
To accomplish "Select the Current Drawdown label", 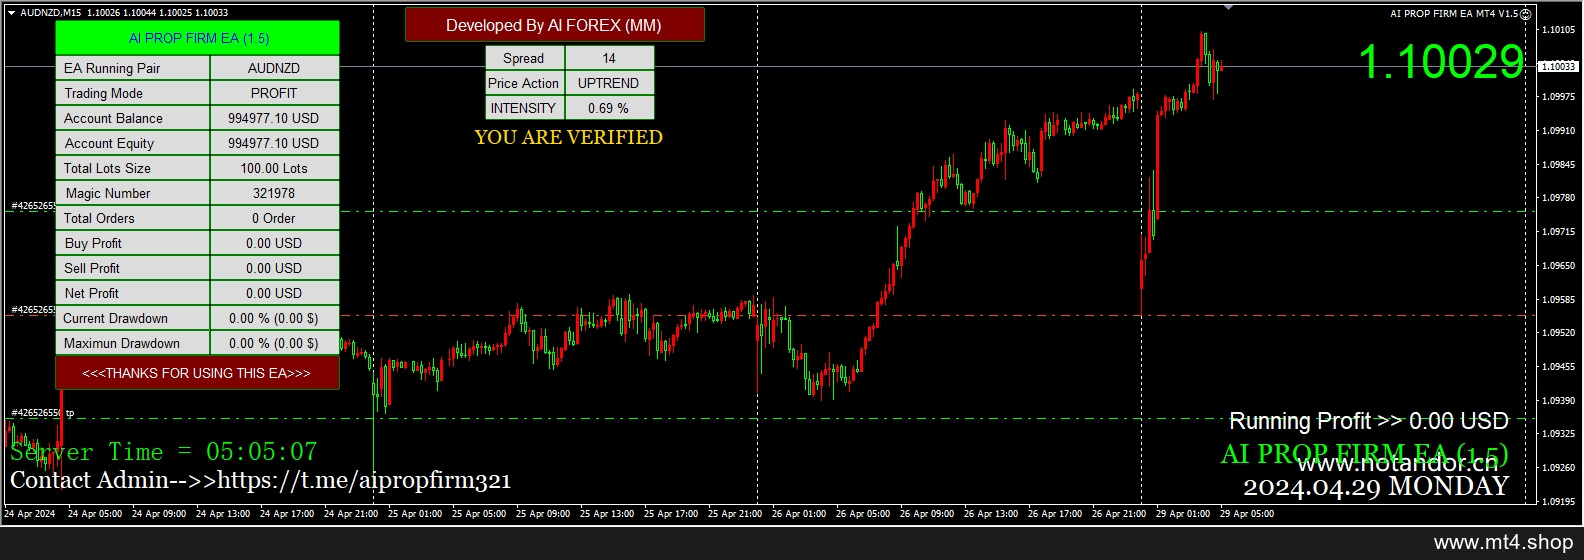I will [133, 318].
